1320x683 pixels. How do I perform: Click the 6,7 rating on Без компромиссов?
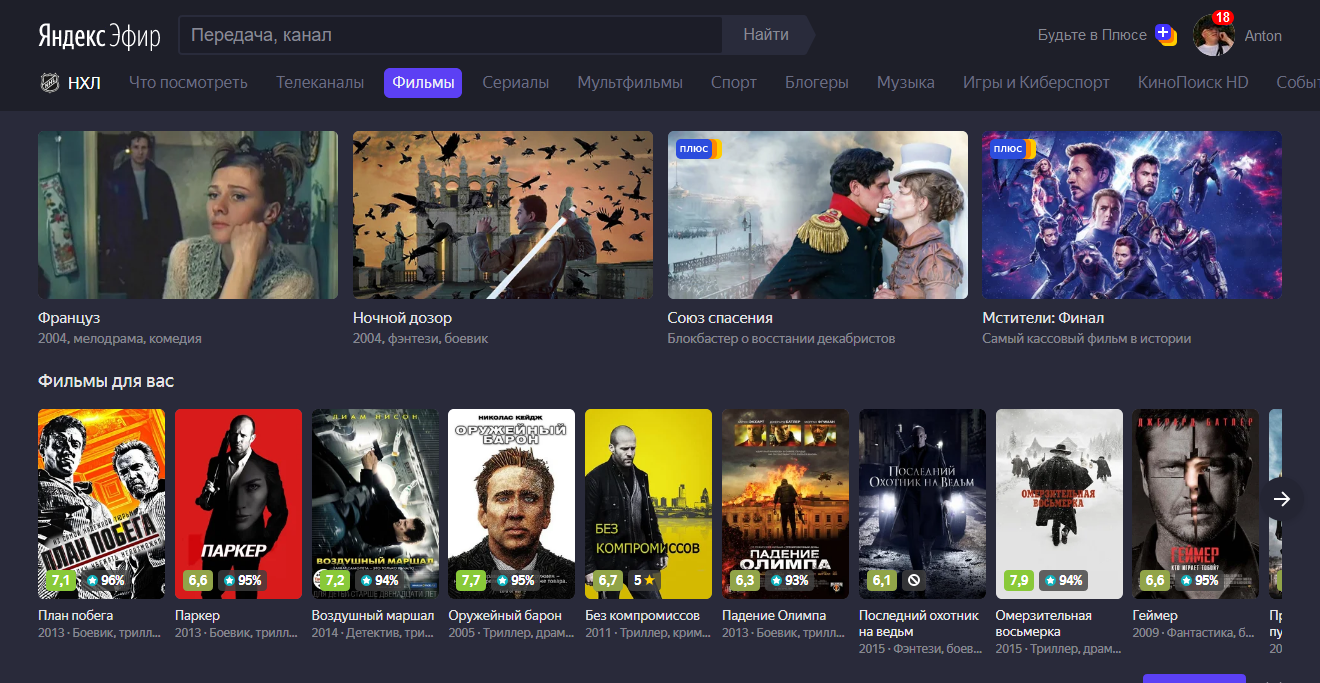(x=607, y=580)
